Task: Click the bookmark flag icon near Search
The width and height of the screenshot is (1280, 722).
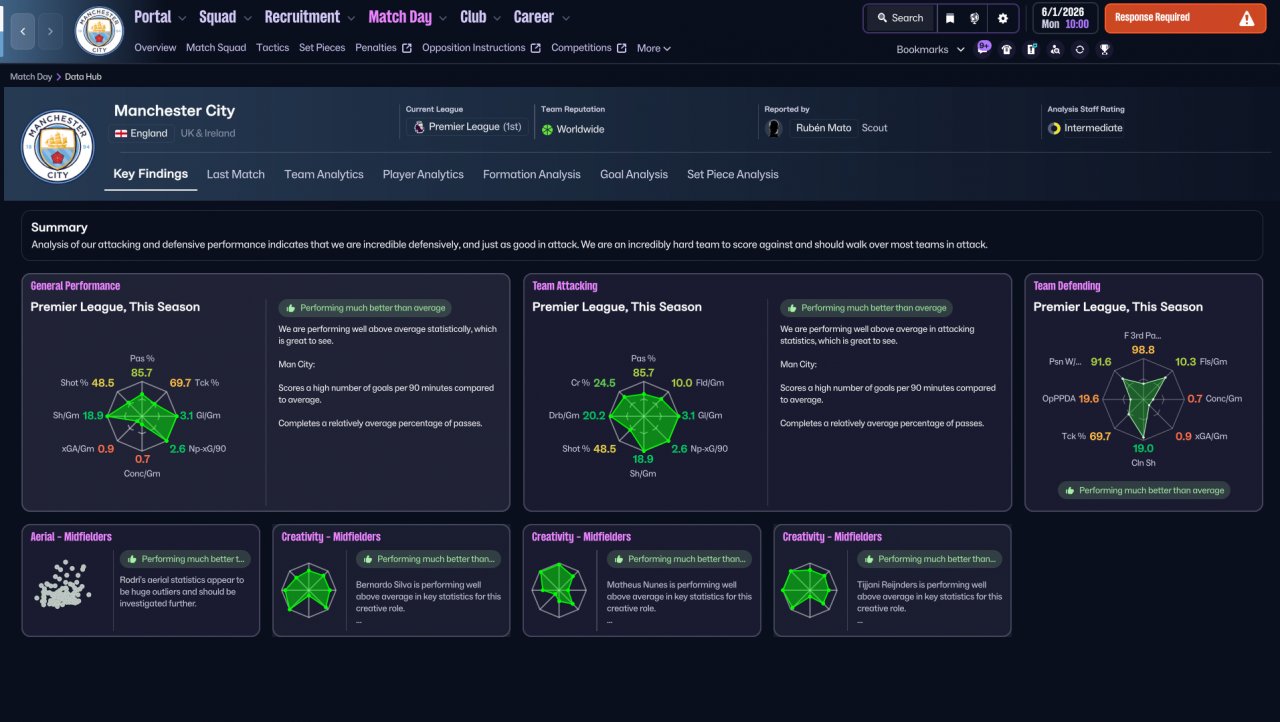Action: pyautogui.click(x=950, y=18)
